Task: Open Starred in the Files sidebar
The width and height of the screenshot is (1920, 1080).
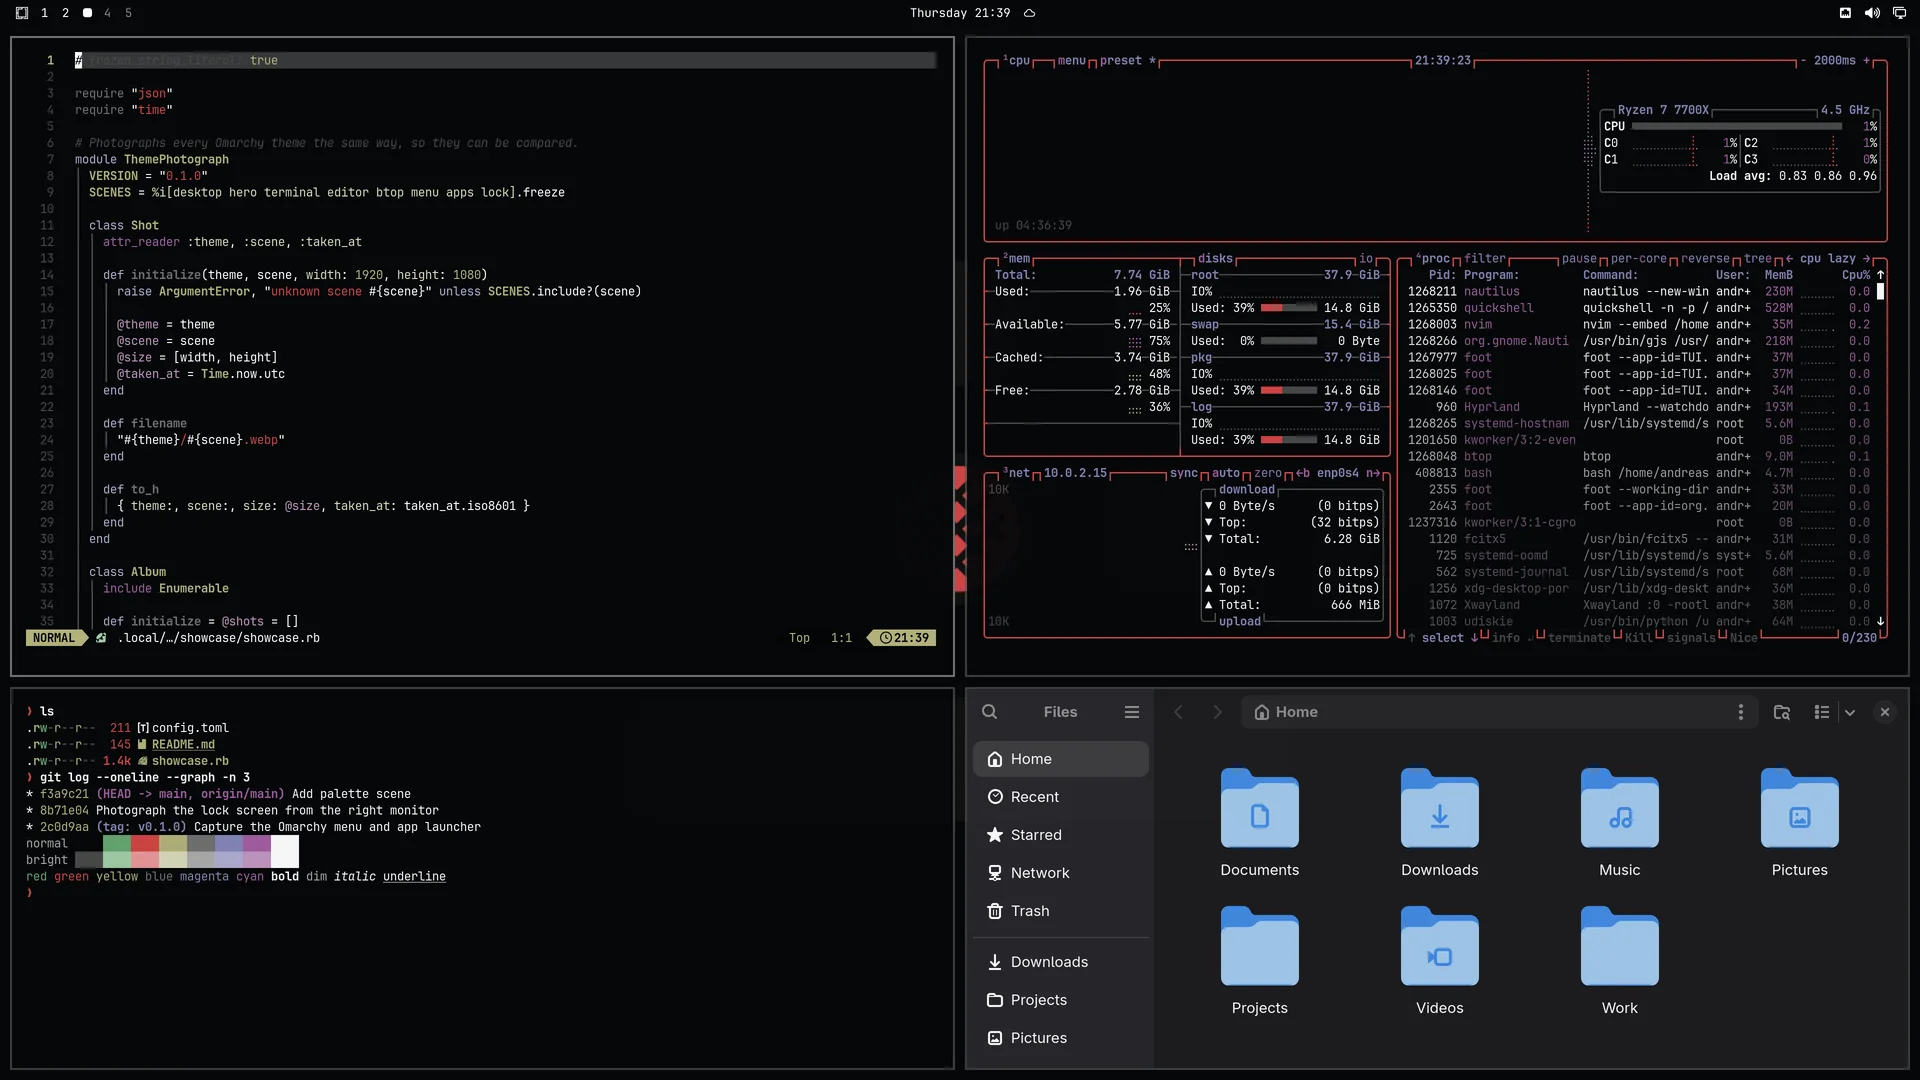Action: (1060, 835)
